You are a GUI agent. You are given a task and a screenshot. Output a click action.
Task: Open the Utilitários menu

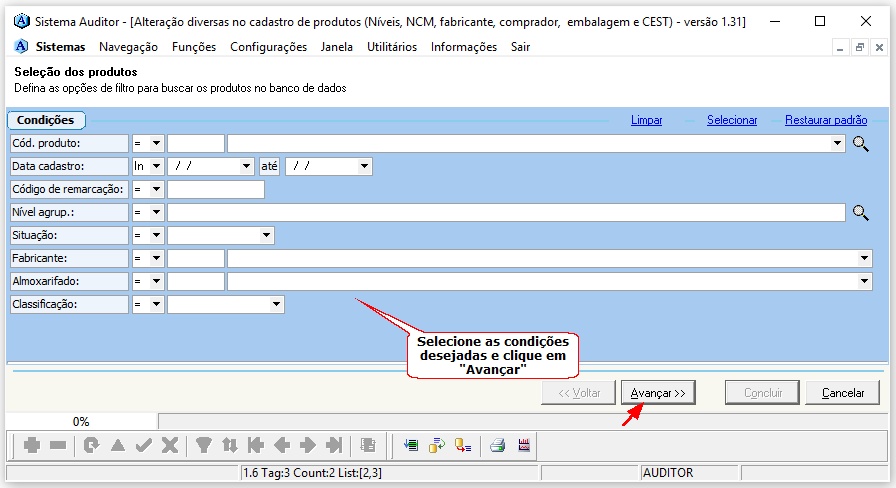pos(392,47)
